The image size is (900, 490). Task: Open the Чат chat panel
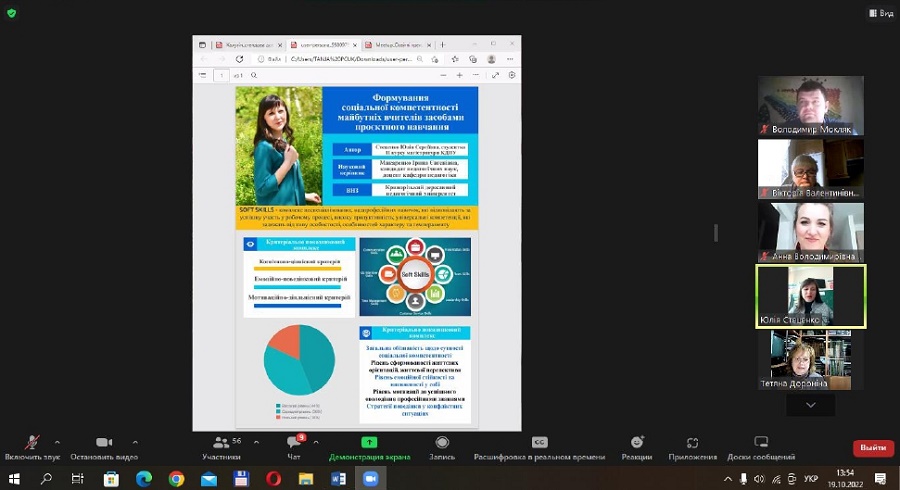[x=294, y=446]
